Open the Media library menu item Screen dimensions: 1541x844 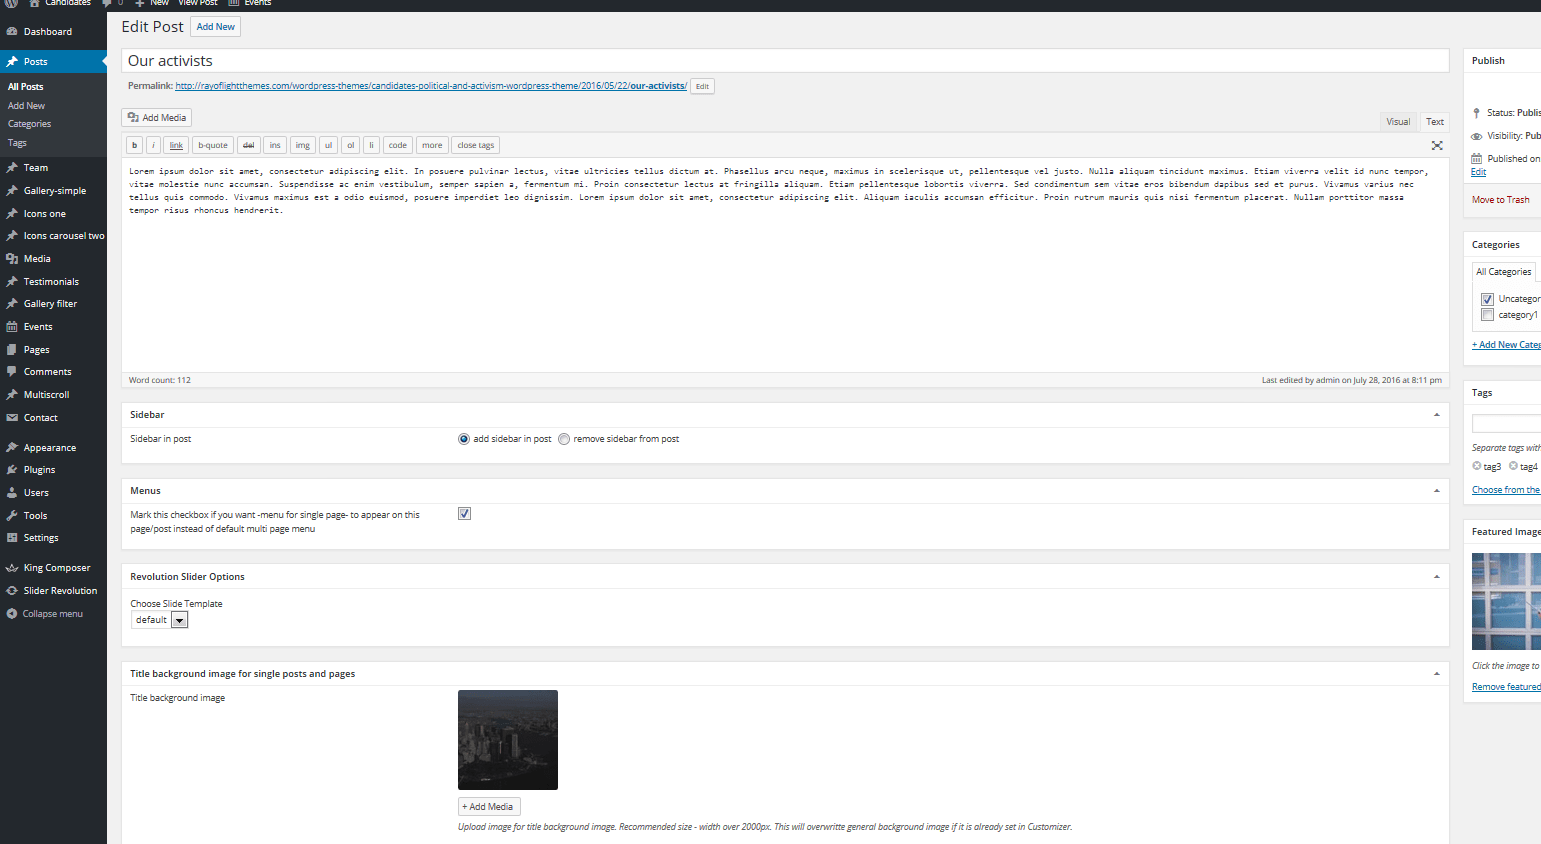pyautogui.click(x=37, y=259)
